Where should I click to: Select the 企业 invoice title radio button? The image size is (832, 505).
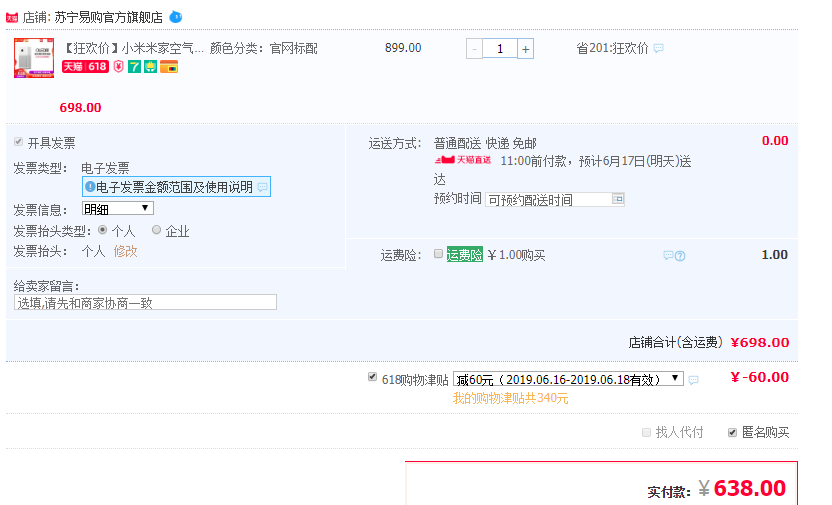156,230
